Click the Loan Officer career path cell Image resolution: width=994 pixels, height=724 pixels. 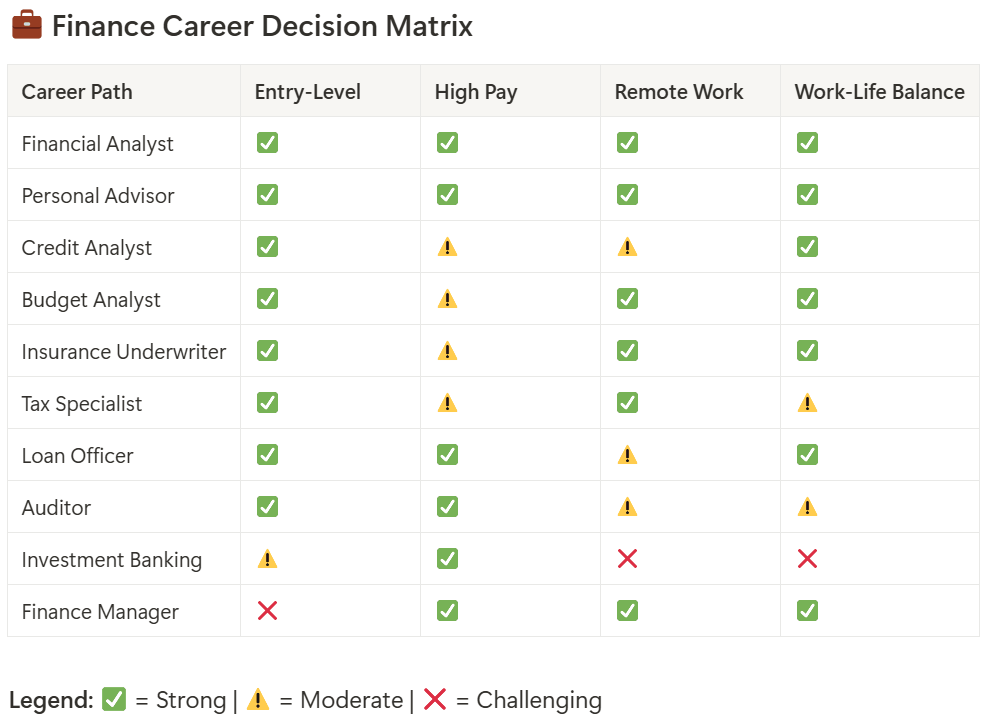tap(77, 456)
